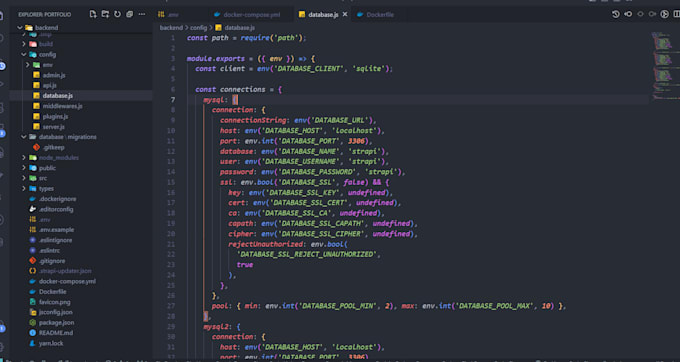Select database.js in the Explorer tree
Screen dimensions: 680x362
57,95
